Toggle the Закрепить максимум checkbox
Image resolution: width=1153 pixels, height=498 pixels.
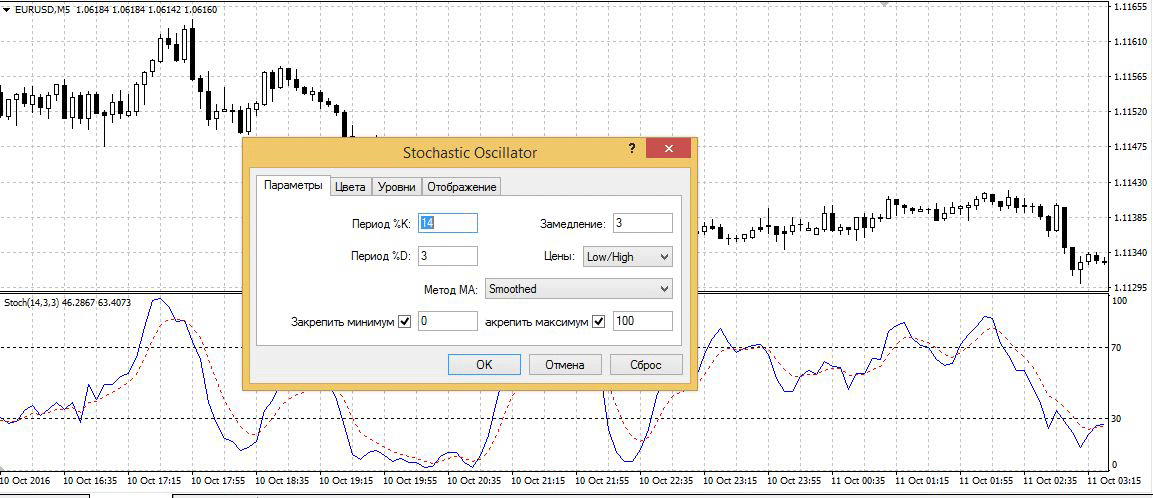[x=599, y=322]
